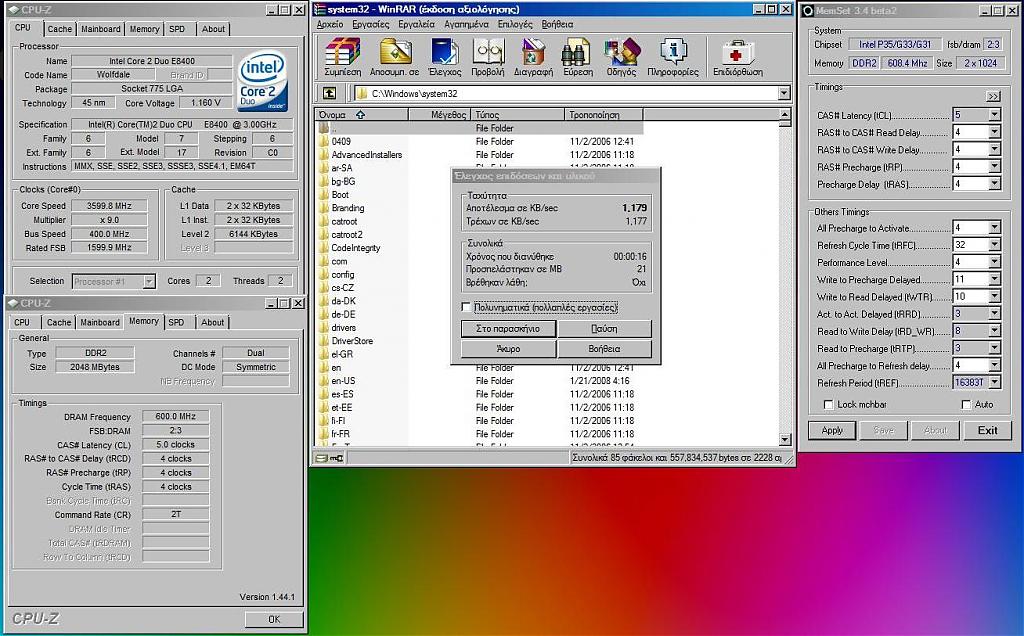
Task: Switch to Mainboard tab in the top CPU-Z window
Action: point(101,29)
